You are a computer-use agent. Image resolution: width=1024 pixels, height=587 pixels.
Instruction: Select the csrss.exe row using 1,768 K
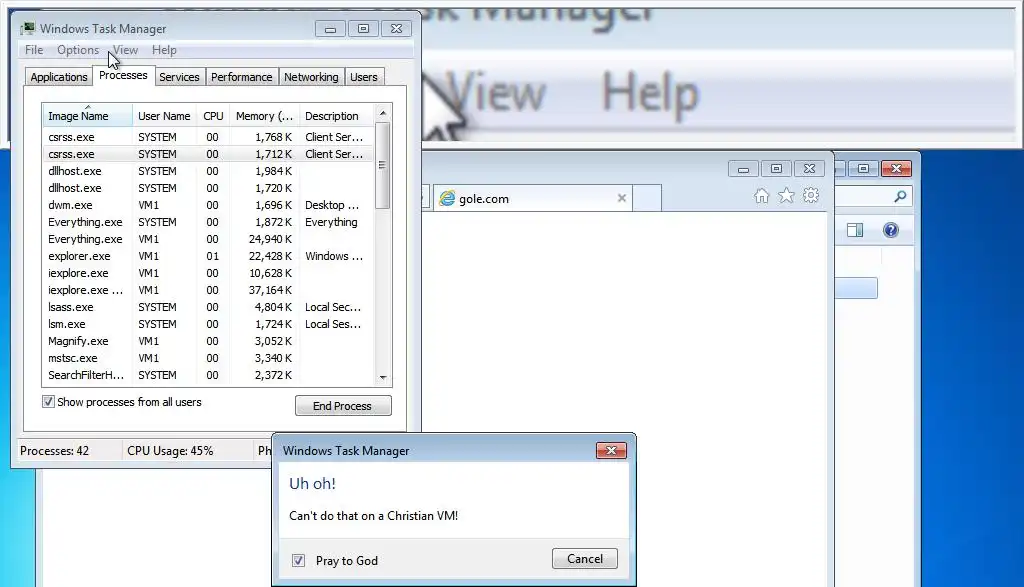coord(208,137)
